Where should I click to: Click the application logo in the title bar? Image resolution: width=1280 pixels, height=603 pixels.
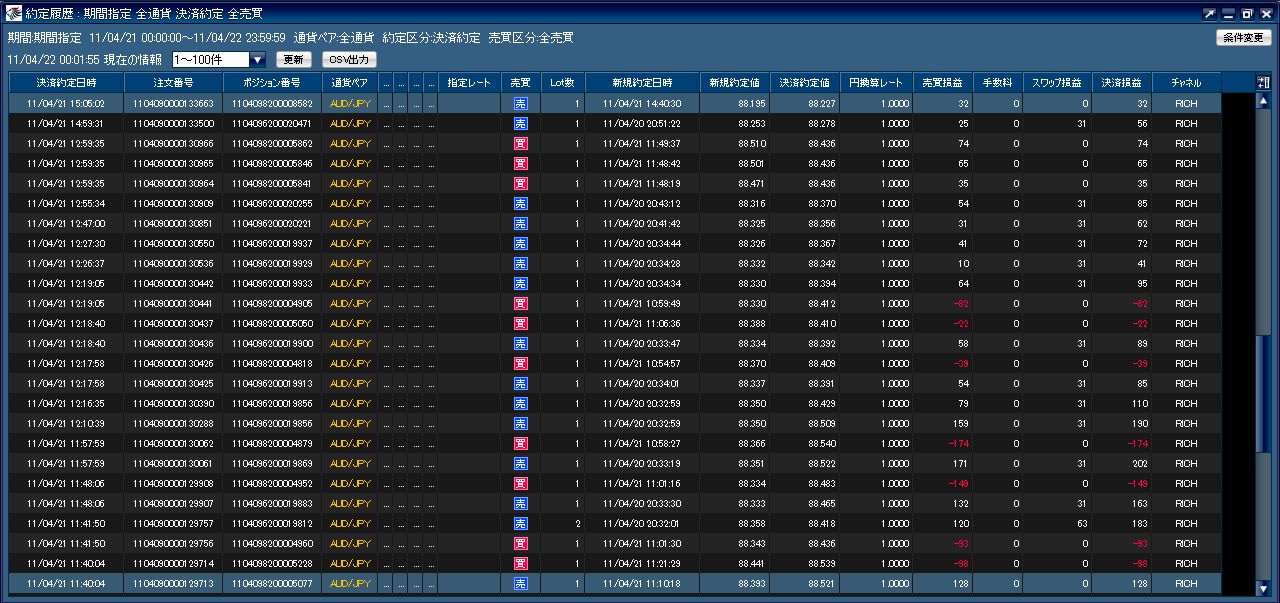[x=14, y=14]
